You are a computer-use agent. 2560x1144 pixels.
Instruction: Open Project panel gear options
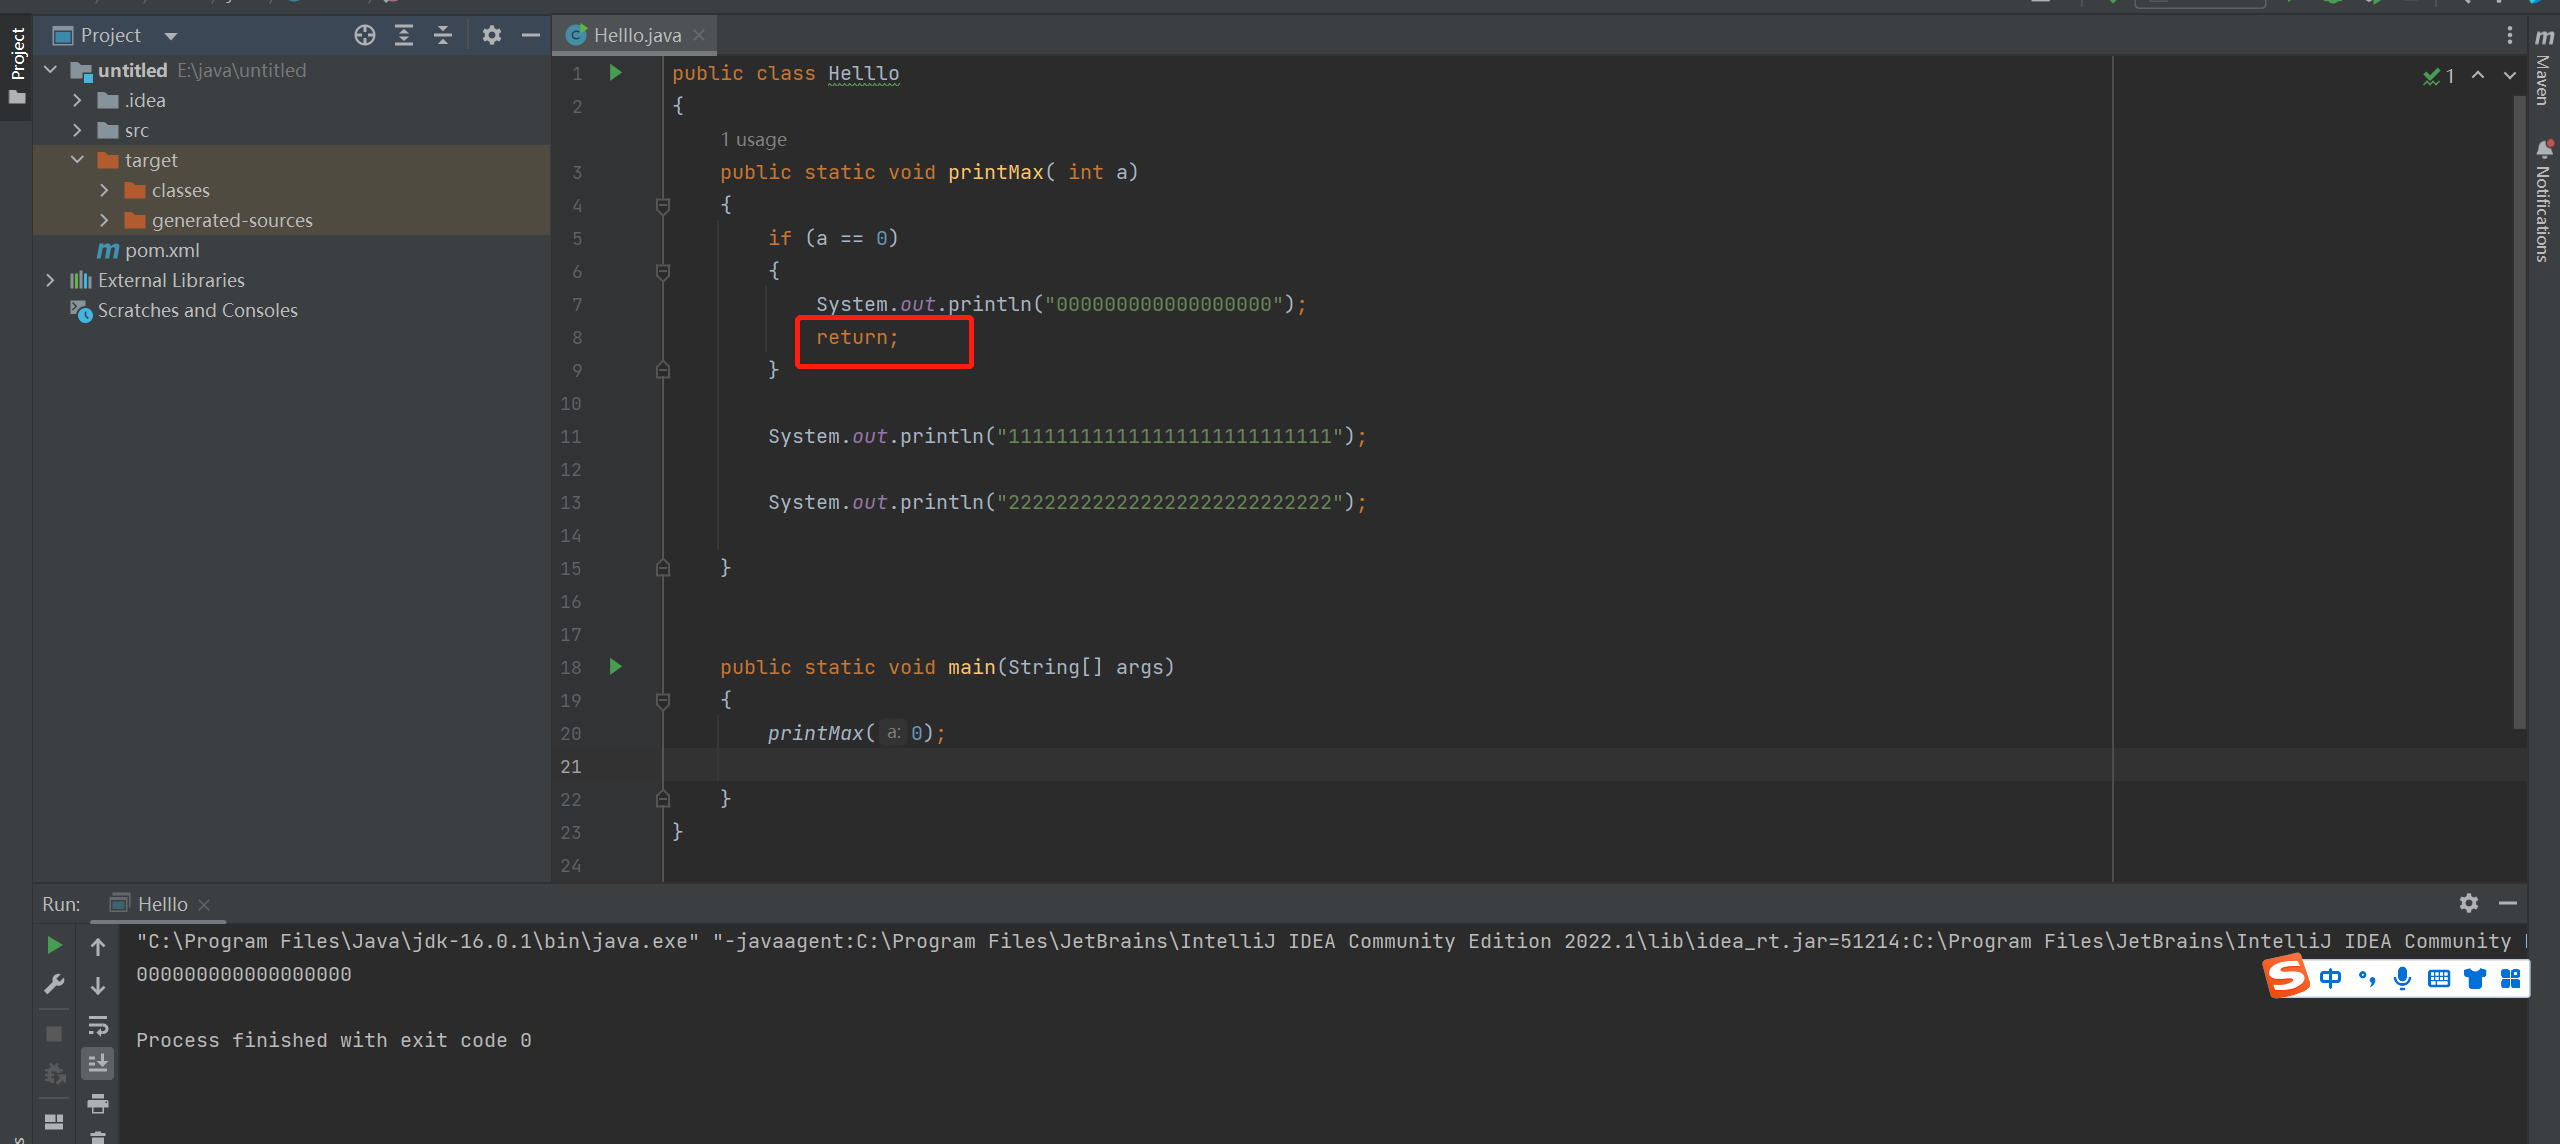[491, 36]
